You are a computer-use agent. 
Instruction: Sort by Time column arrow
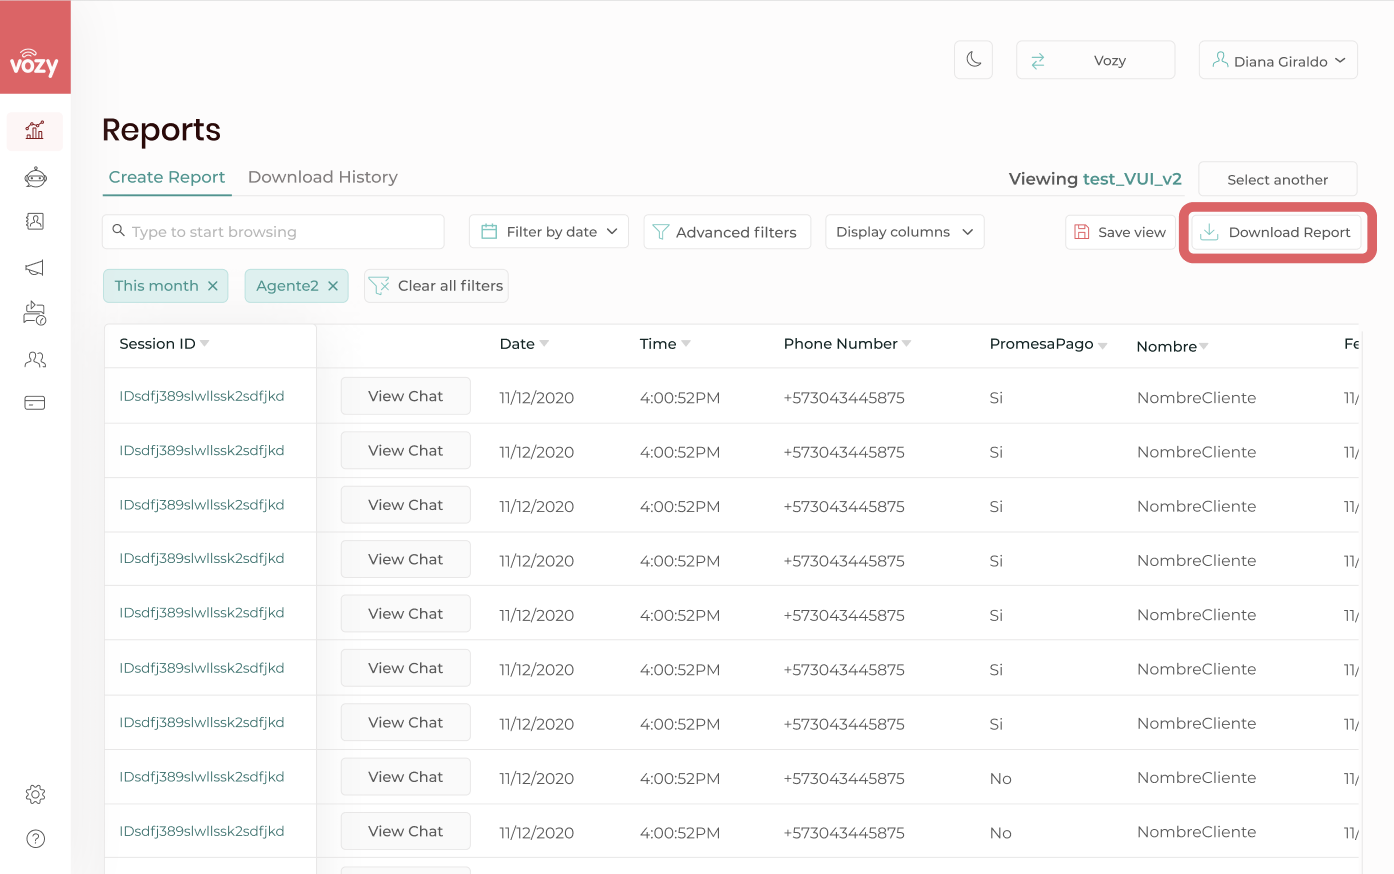point(686,343)
